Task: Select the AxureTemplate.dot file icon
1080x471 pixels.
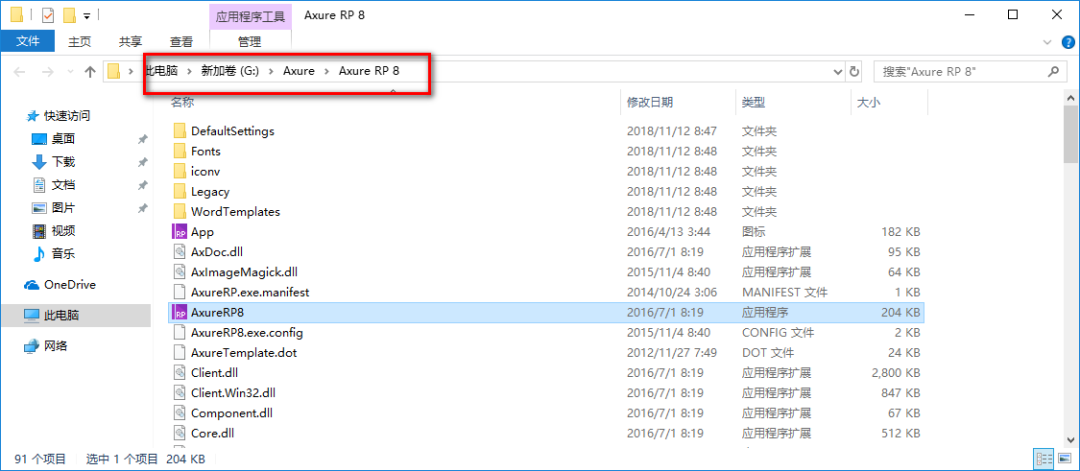Action: click(180, 353)
